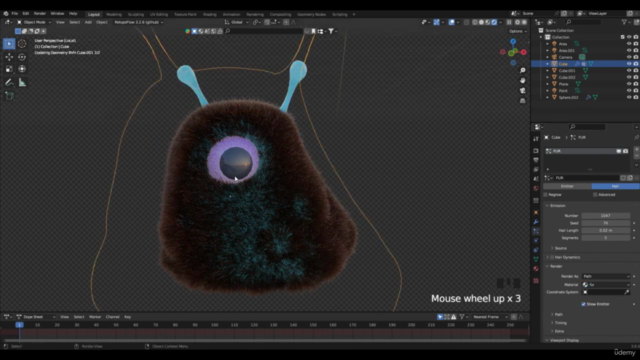Select the Hair particle type button
The height and width of the screenshot is (360, 640).
point(615,186)
